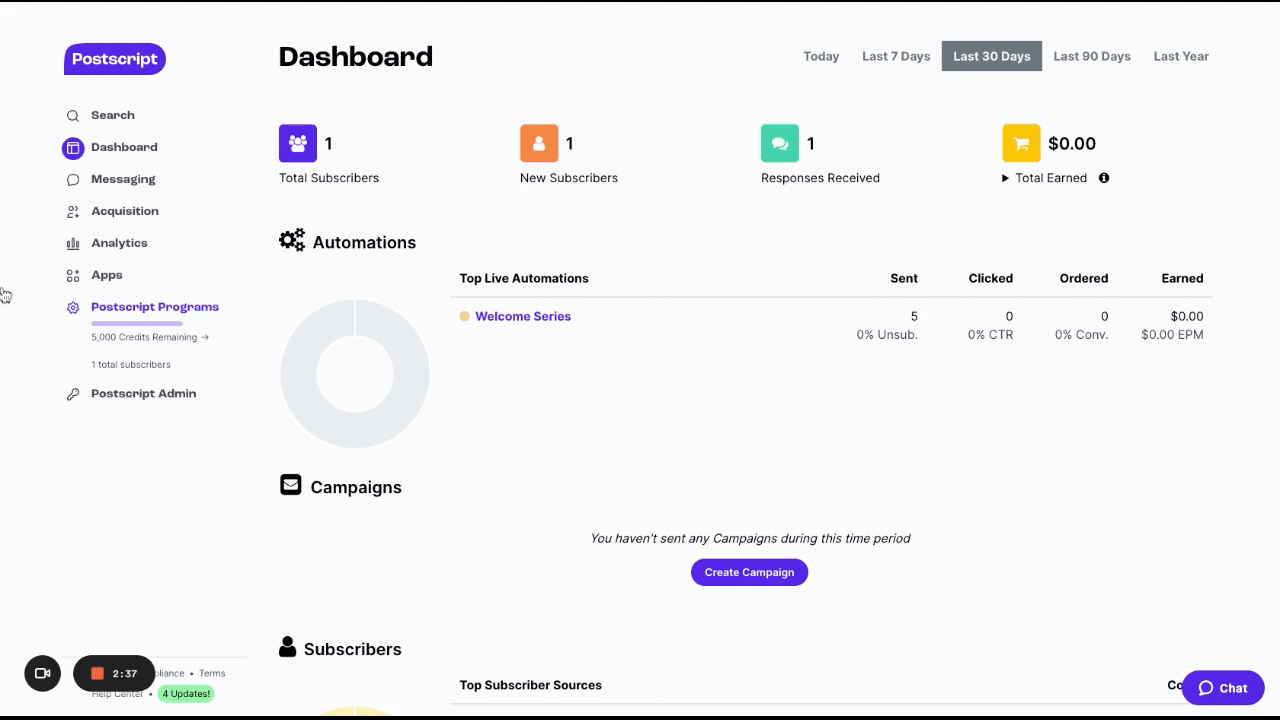The height and width of the screenshot is (720, 1280).
Task: Click the Total Earned info icon
Action: point(1104,178)
